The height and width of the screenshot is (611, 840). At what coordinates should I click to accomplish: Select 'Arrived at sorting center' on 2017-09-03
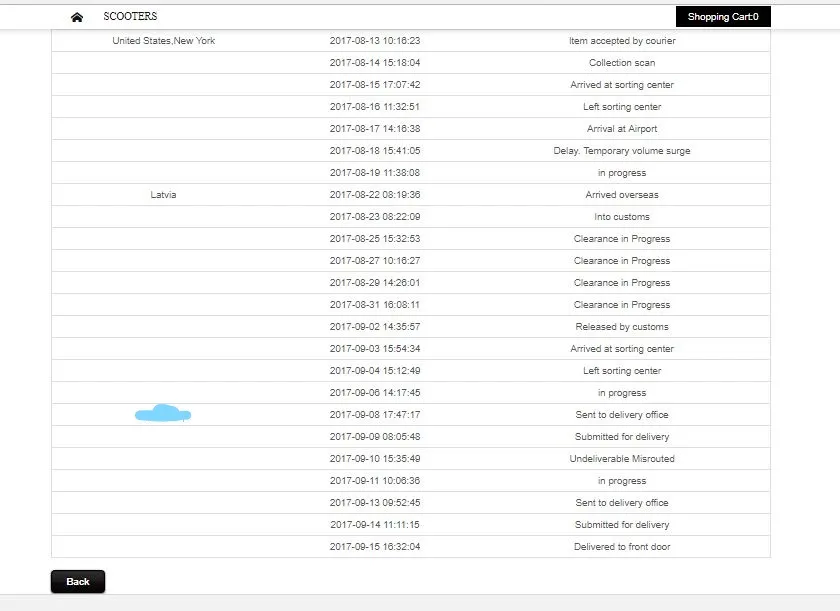[622, 349]
